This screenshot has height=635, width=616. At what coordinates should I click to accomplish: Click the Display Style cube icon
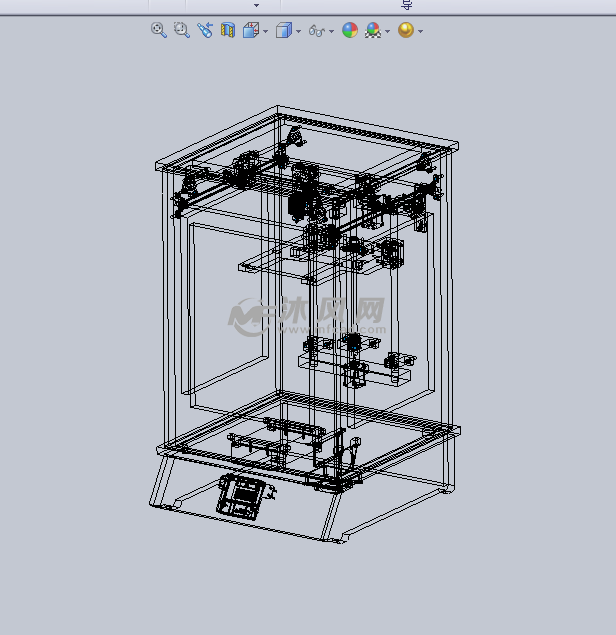coord(283,31)
